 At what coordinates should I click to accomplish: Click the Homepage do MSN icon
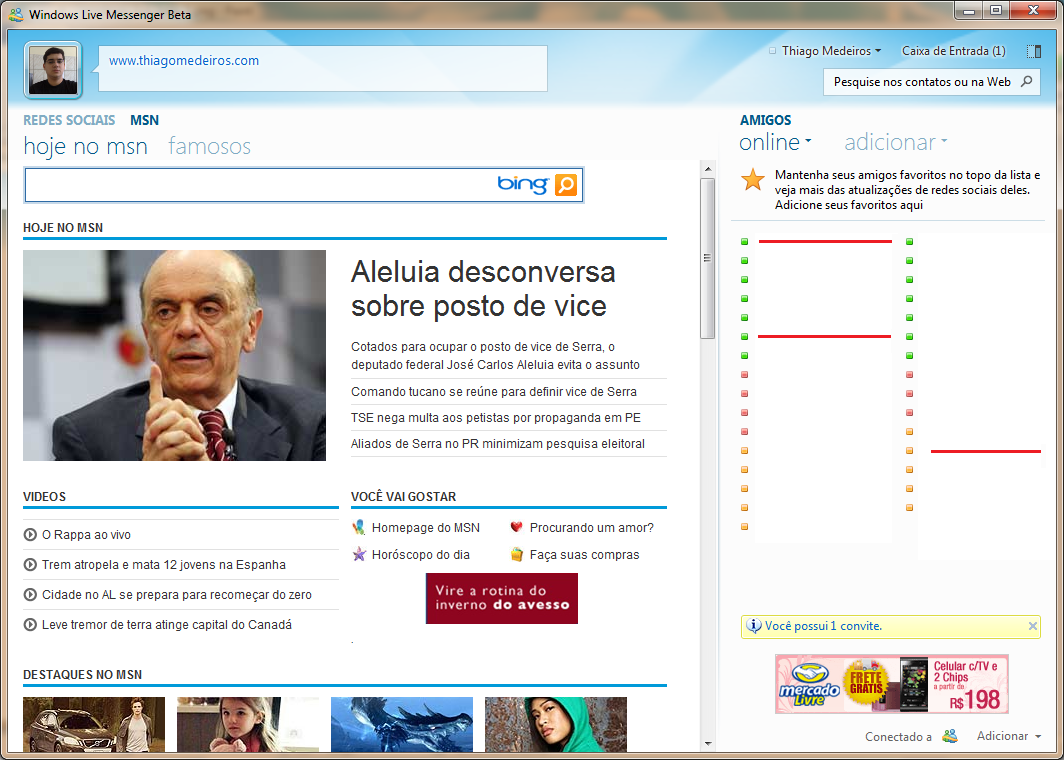pyautogui.click(x=359, y=527)
